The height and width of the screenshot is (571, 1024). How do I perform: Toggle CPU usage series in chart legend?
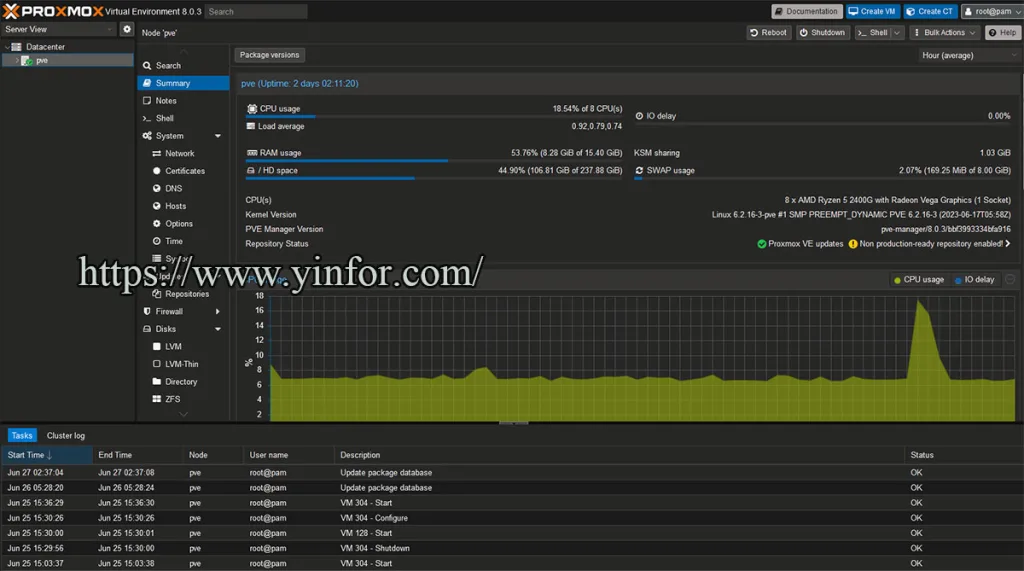coord(918,280)
